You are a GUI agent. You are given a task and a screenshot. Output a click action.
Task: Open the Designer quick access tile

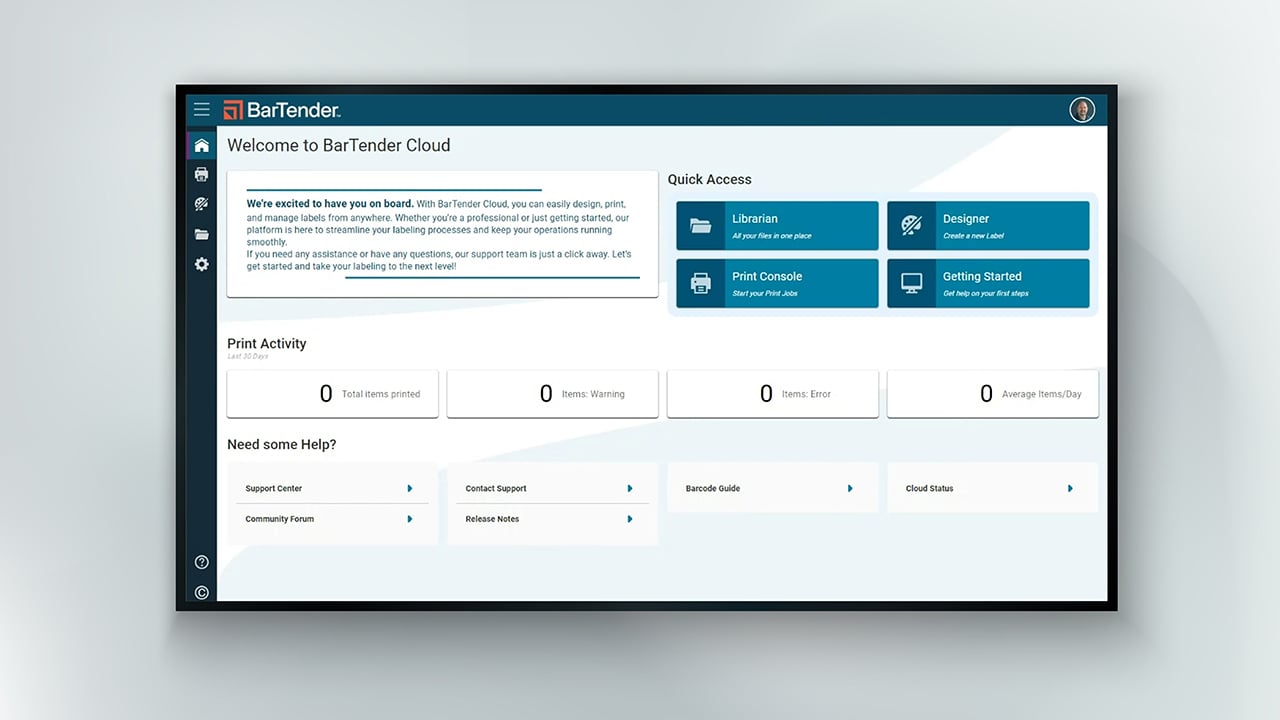(x=988, y=226)
